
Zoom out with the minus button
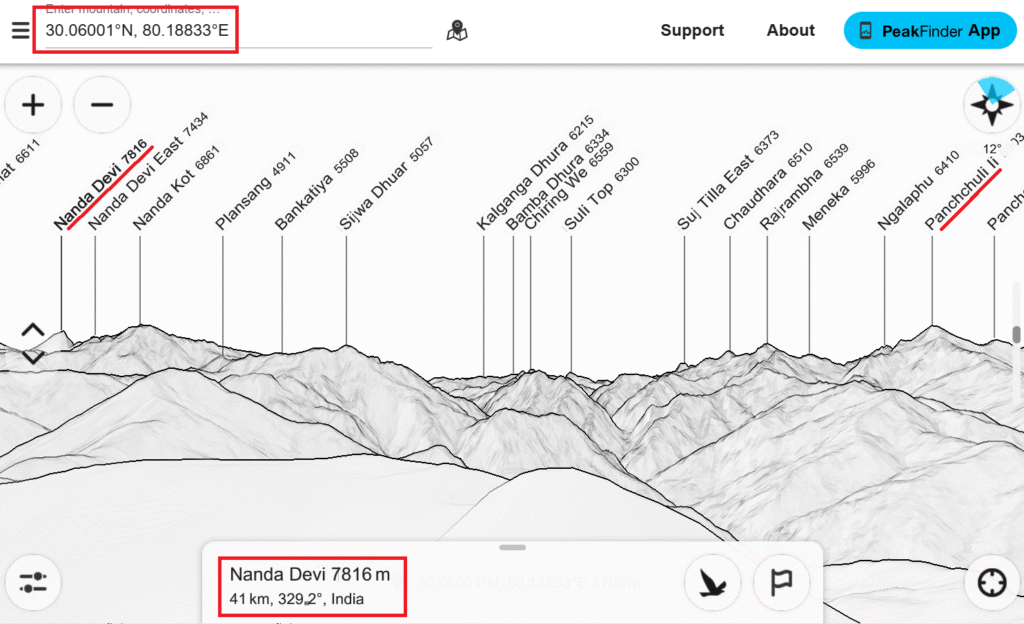click(x=102, y=105)
